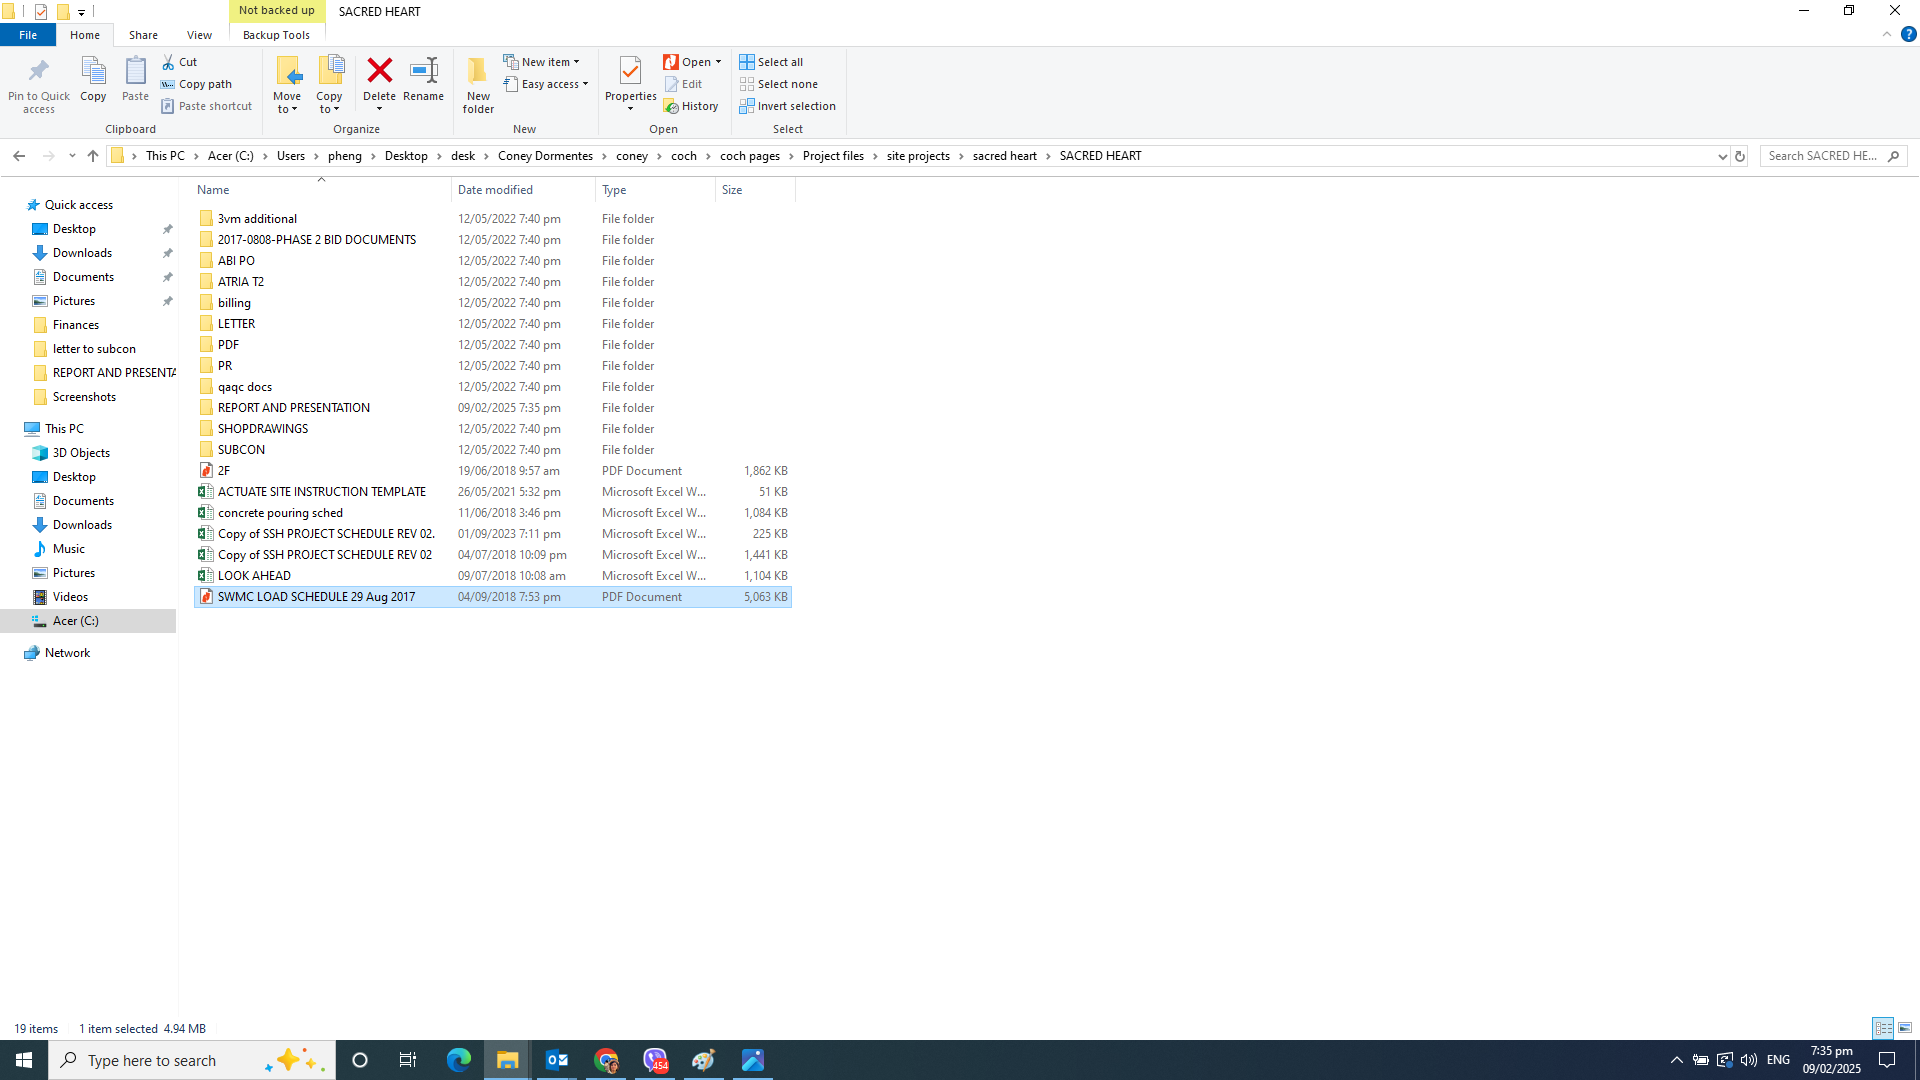Refresh the current folder view
This screenshot has height=1080, width=1920.
(x=1740, y=156)
